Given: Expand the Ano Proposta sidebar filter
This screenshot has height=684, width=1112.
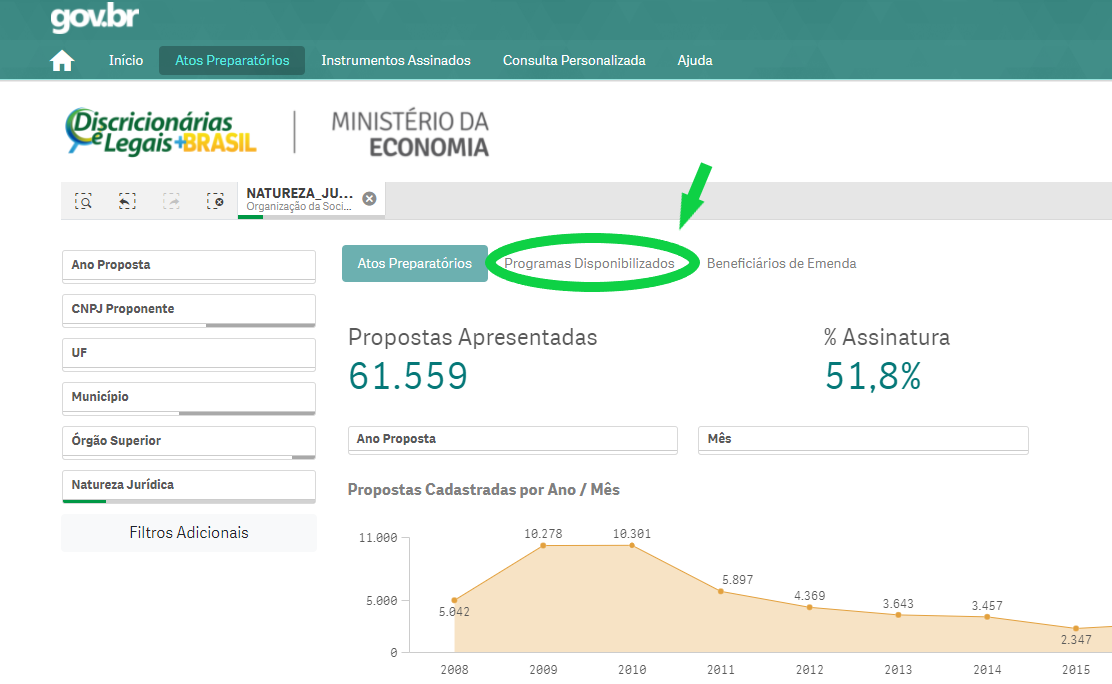Looking at the screenshot, I should tap(188, 266).
